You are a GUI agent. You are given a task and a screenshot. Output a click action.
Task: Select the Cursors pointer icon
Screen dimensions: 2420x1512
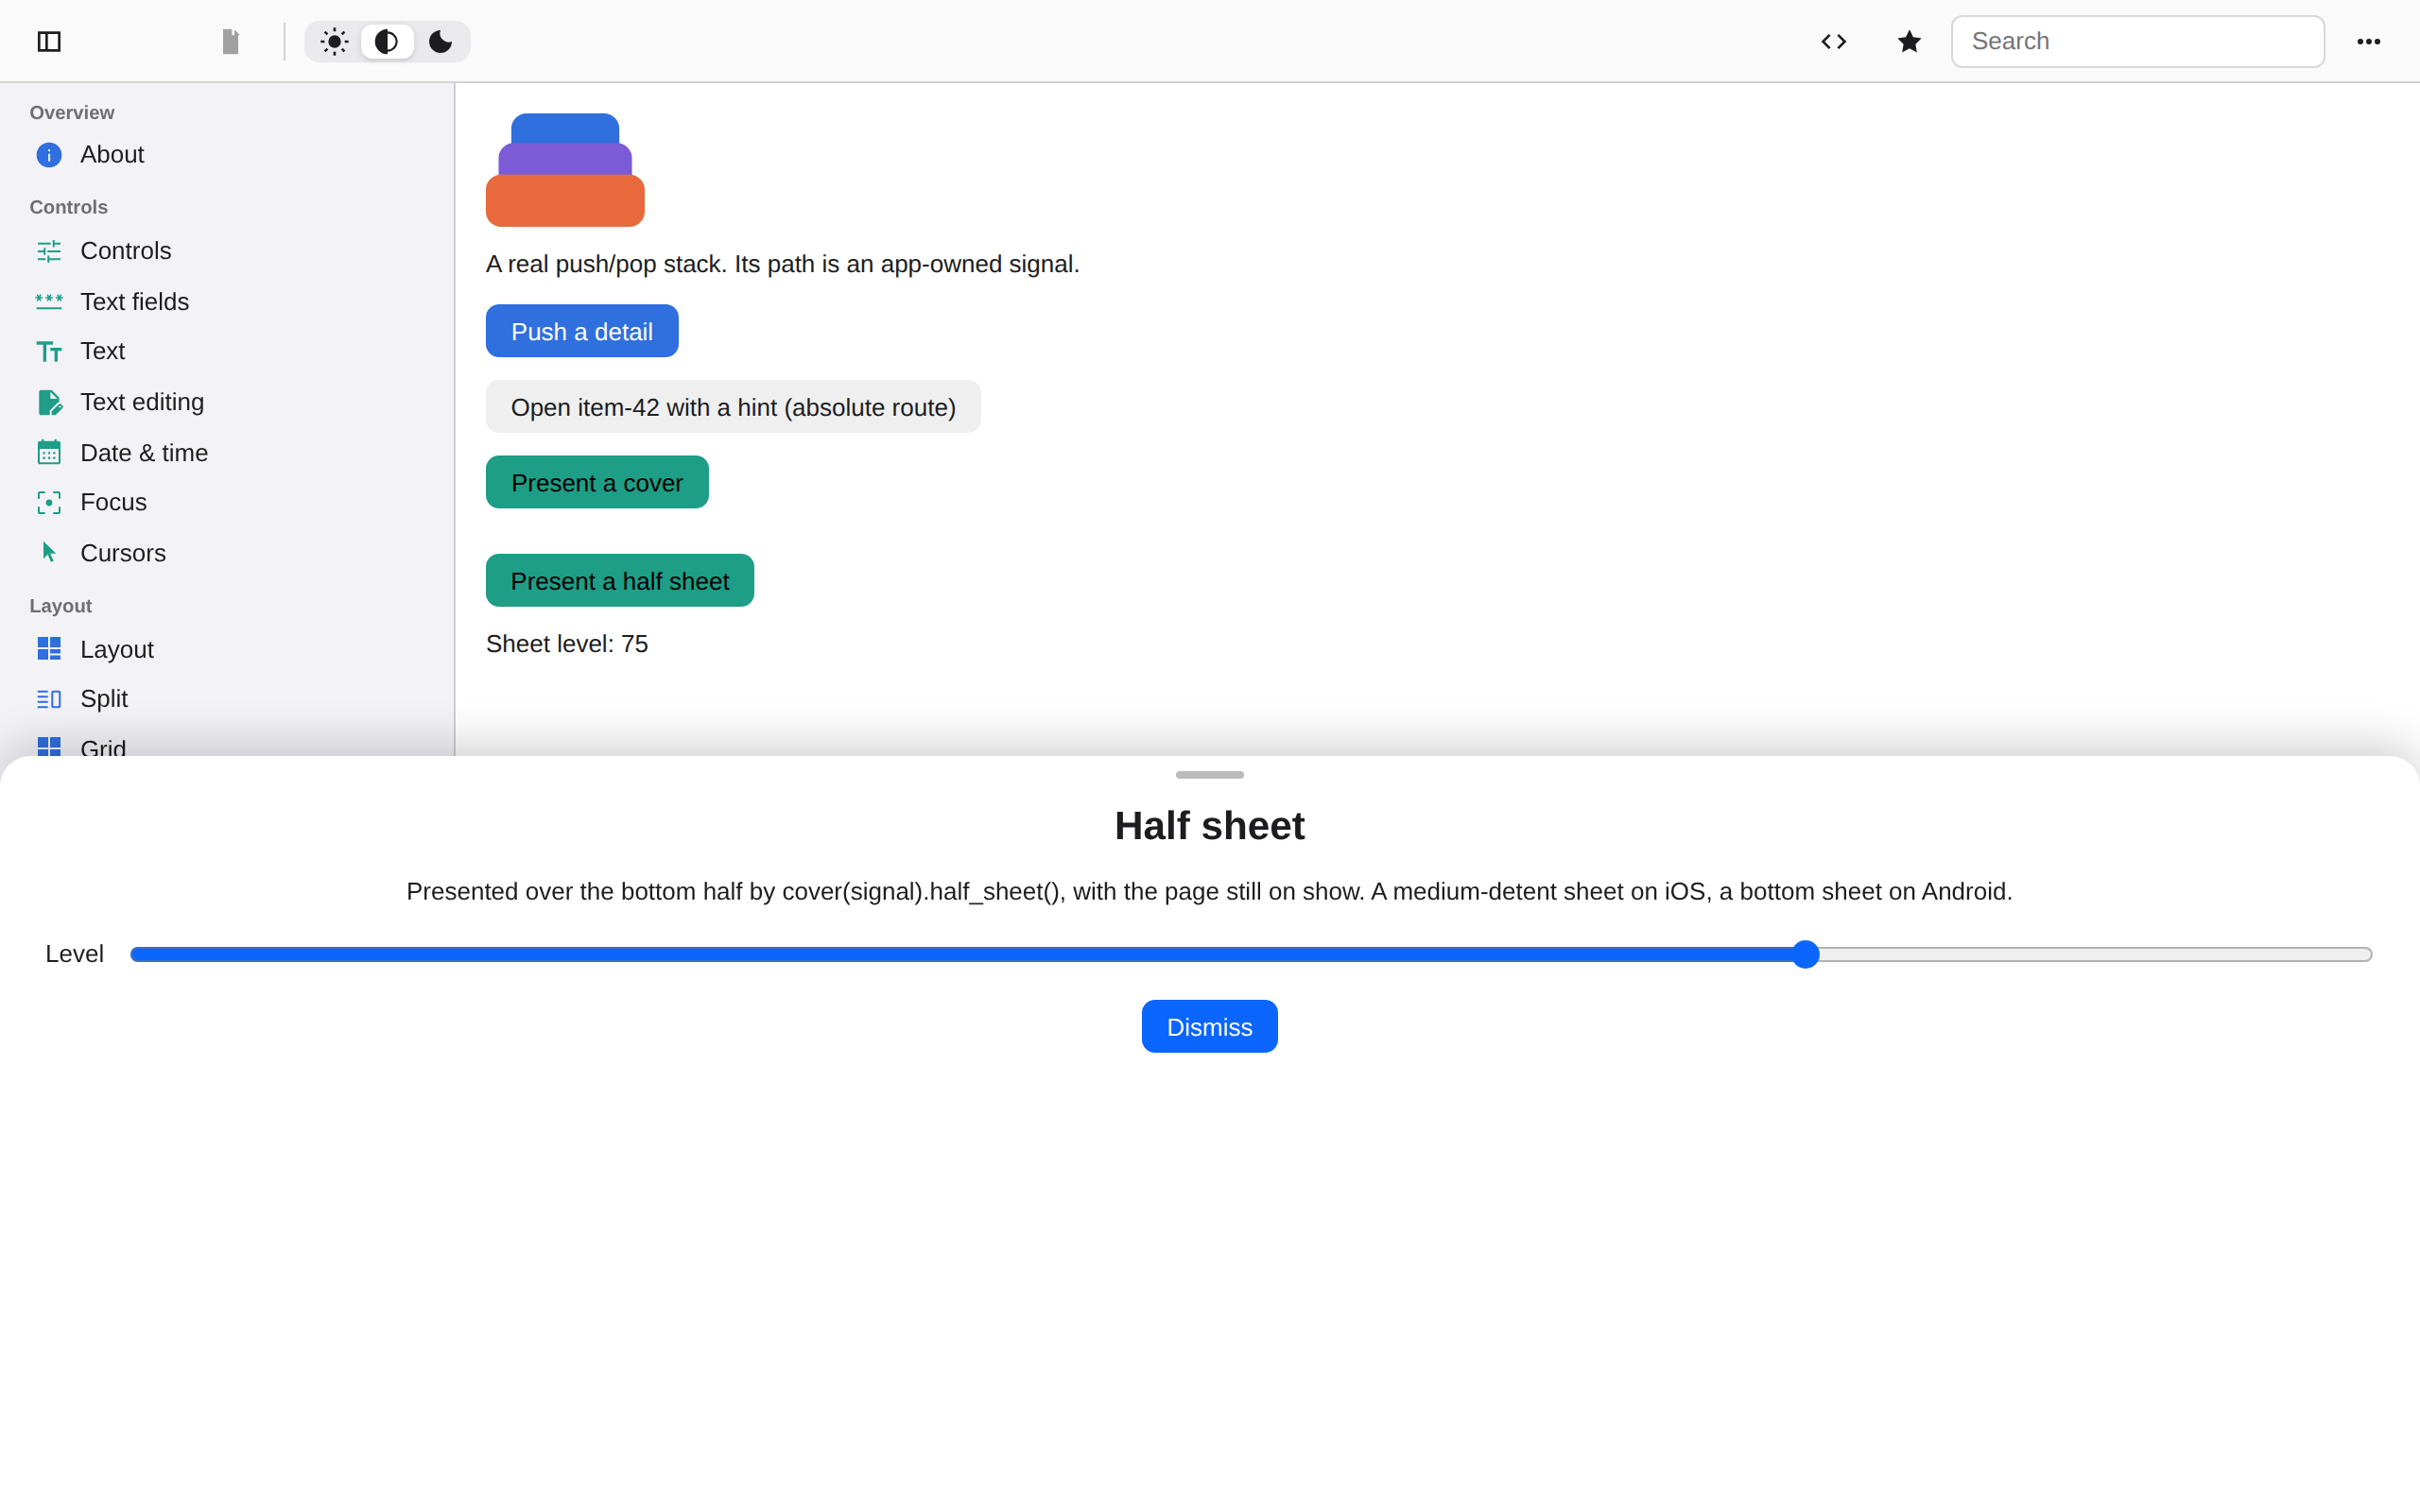coord(49,552)
